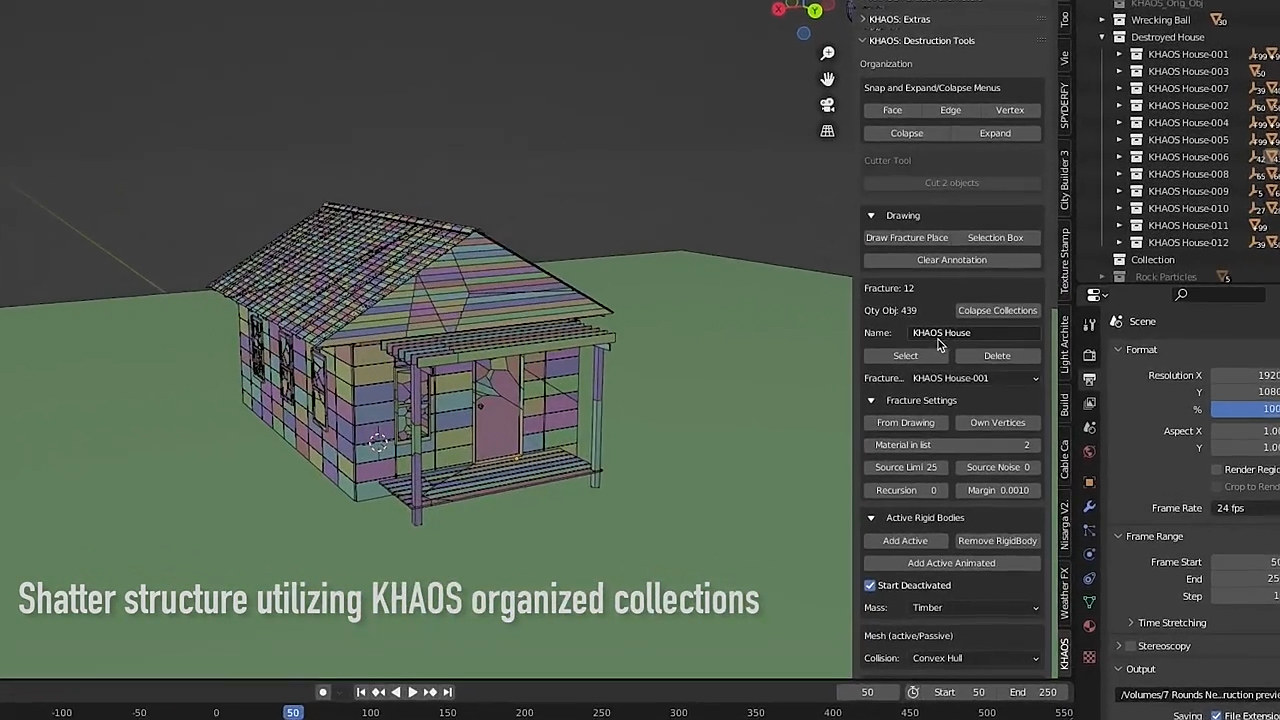Viewport: 1280px width, 720px height.
Task: Open the Collision Convex Hull dropdown
Action: pos(975,658)
